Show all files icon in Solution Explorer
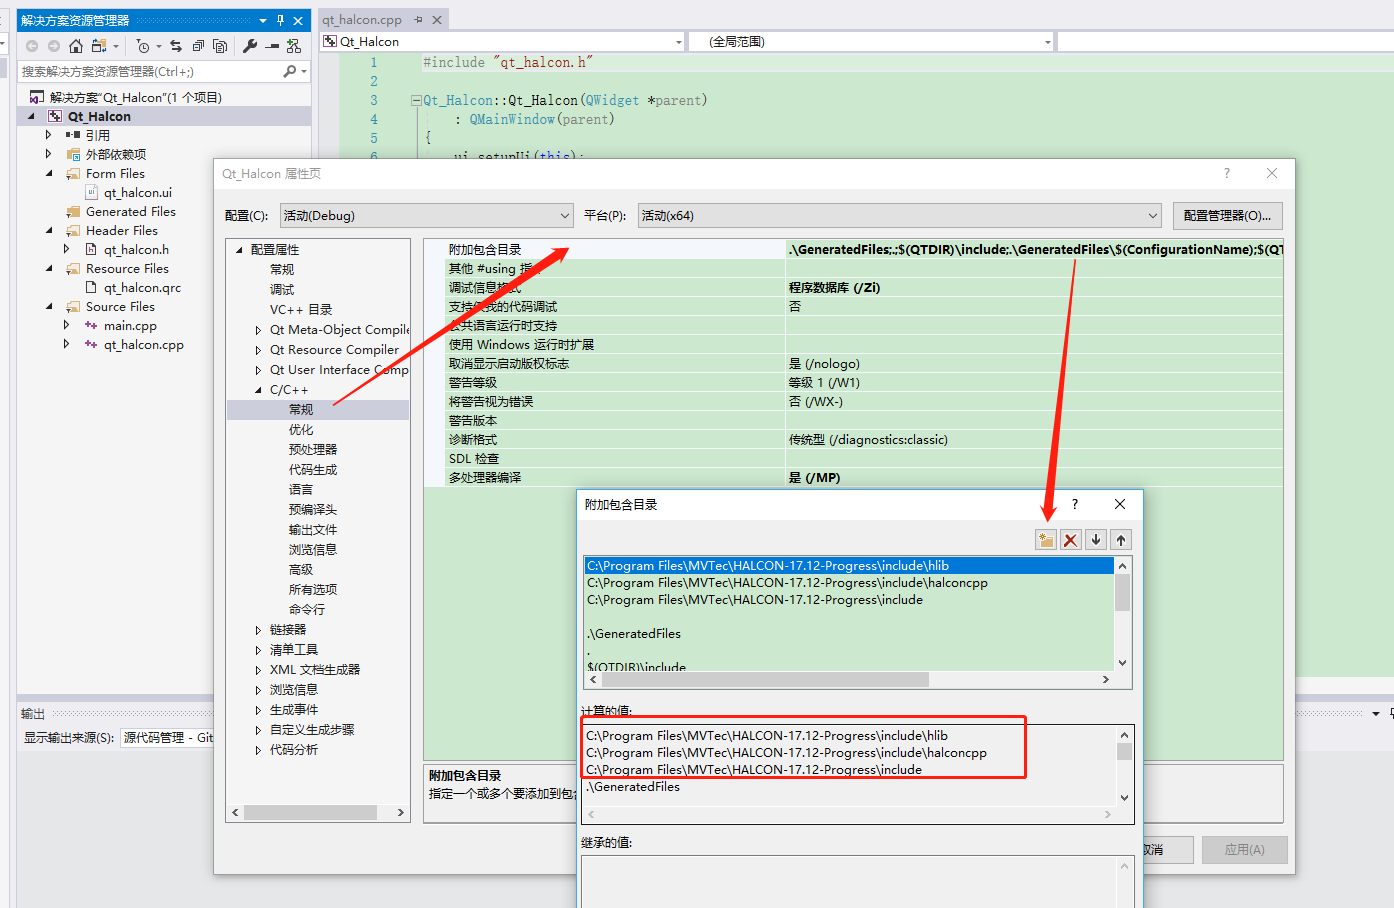Viewport: 1394px width, 908px height. click(x=220, y=46)
